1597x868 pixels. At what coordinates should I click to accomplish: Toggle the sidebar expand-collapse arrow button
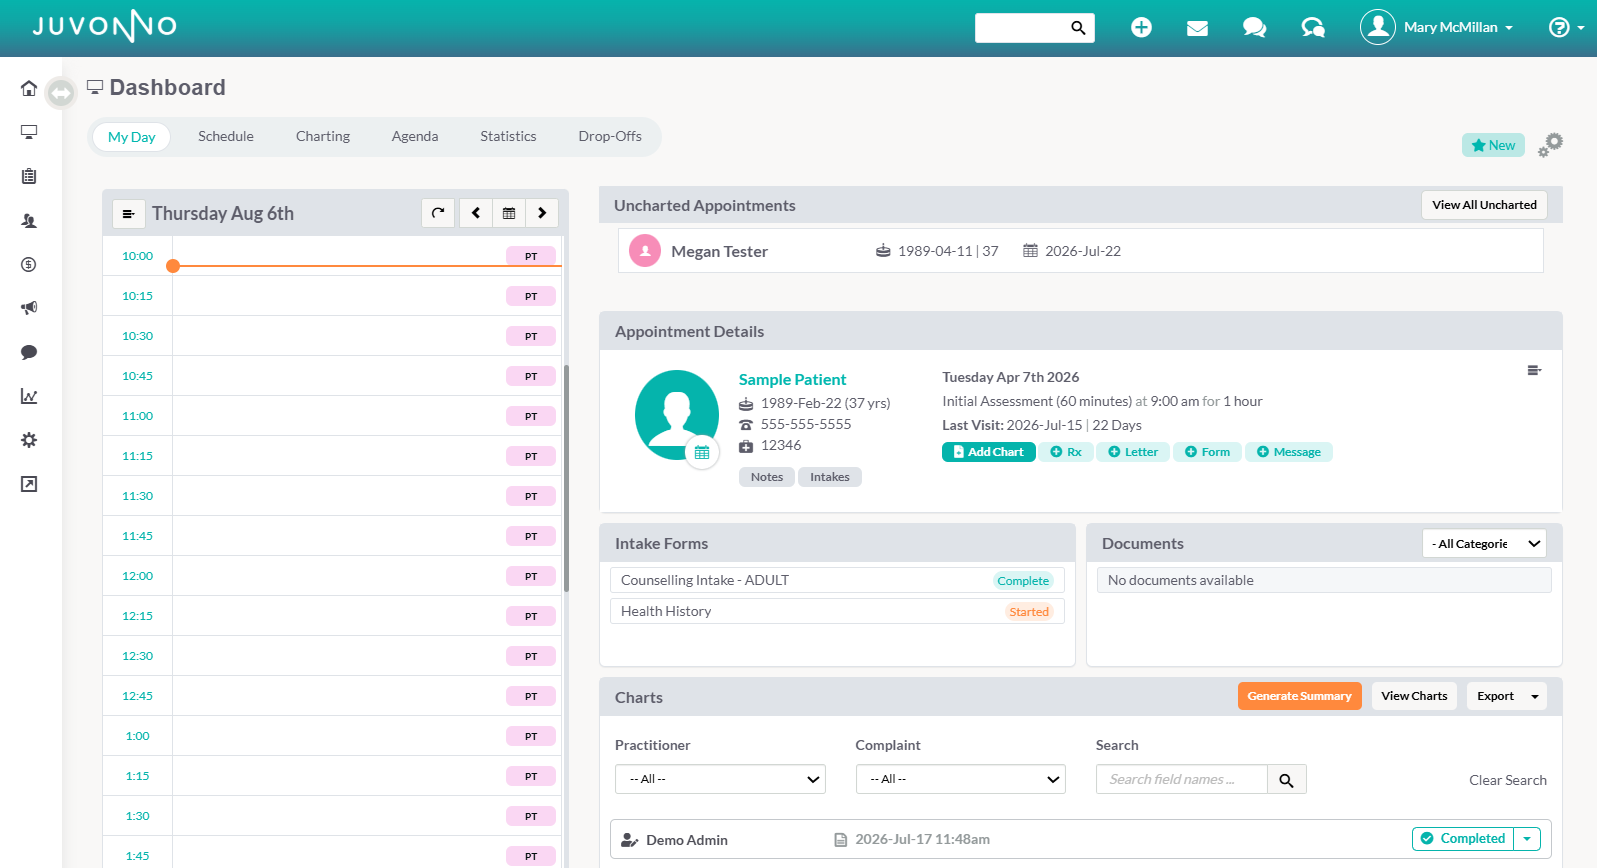61,93
